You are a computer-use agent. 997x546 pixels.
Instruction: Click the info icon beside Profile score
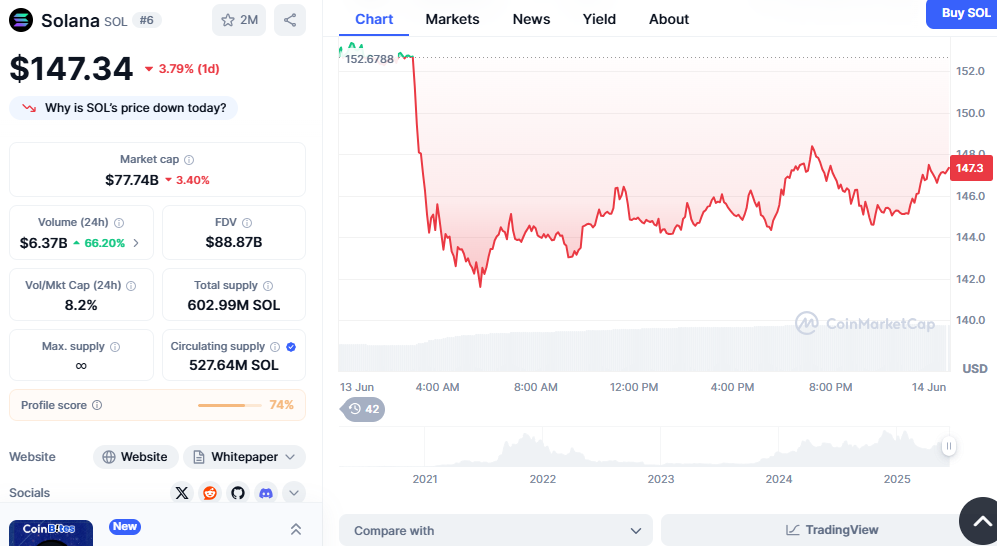[x=97, y=405]
